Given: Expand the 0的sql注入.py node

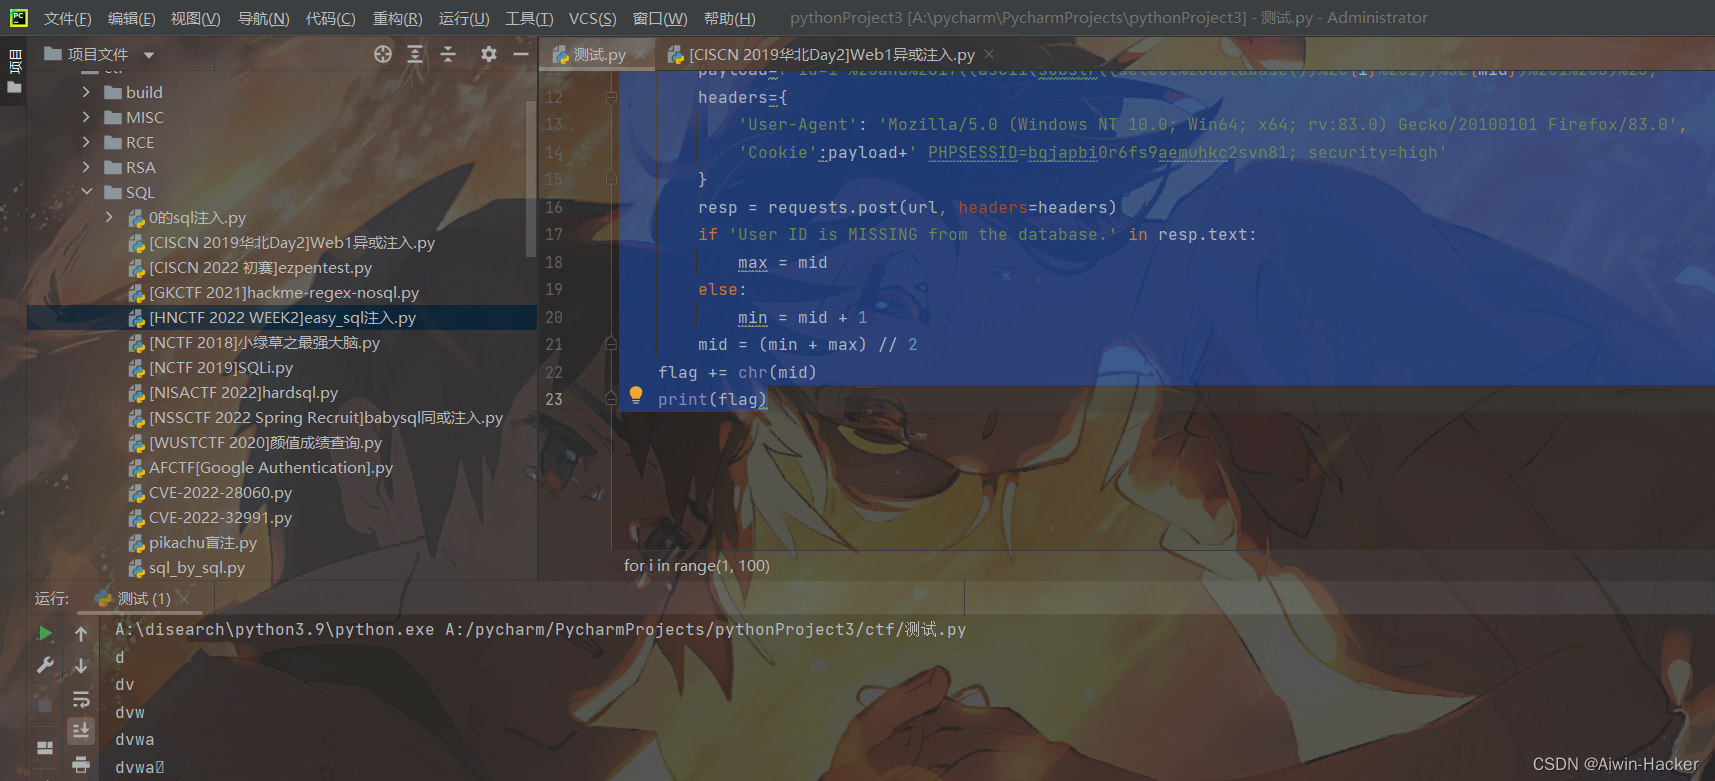Looking at the screenshot, I should (109, 217).
